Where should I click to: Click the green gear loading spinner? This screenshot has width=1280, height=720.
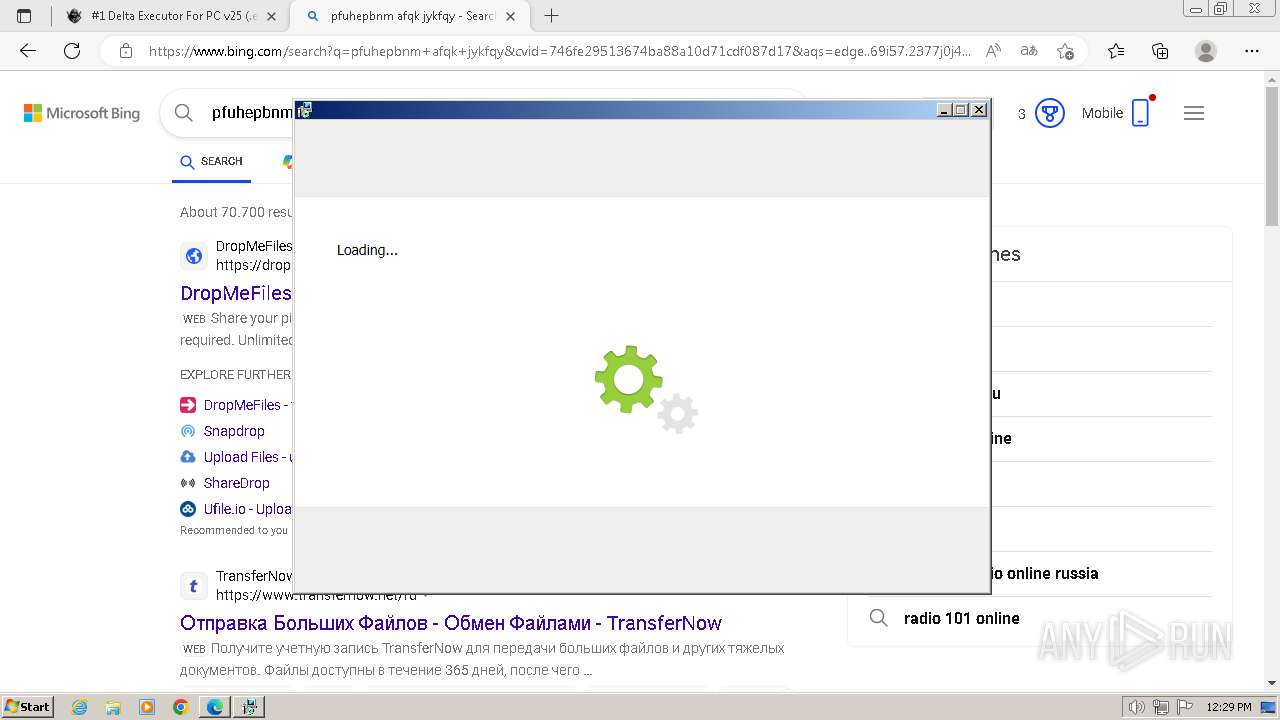pos(629,379)
